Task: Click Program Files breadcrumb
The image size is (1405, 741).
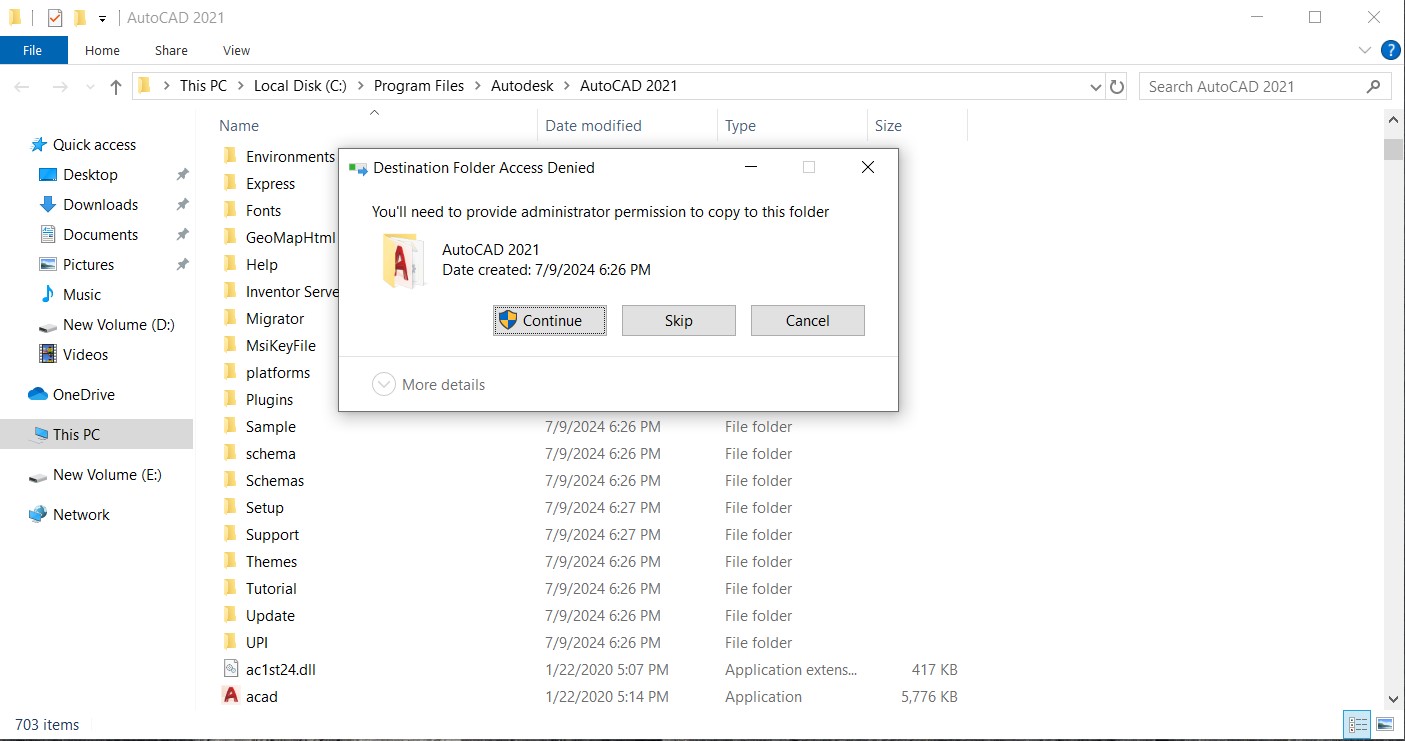Action: click(419, 86)
